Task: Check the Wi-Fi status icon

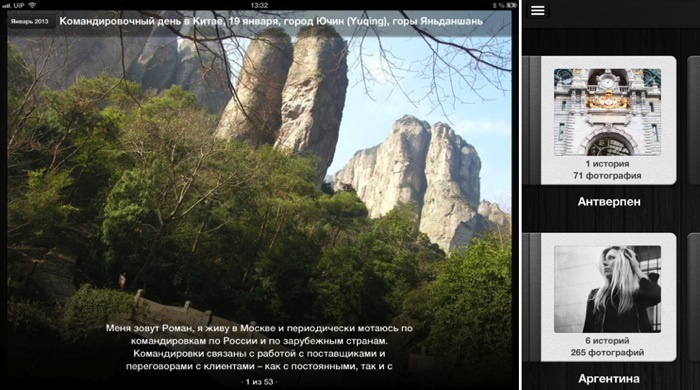Action: point(32,5)
